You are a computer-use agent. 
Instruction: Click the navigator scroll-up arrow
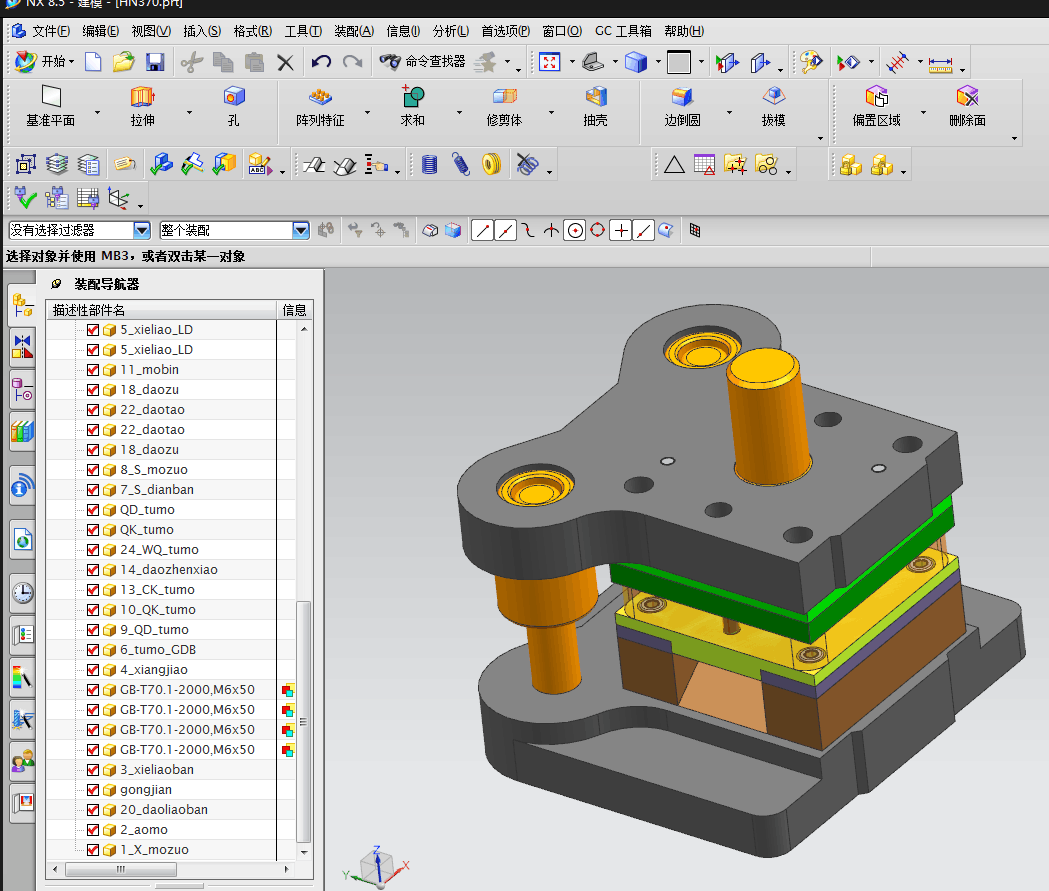click(304, 329)
